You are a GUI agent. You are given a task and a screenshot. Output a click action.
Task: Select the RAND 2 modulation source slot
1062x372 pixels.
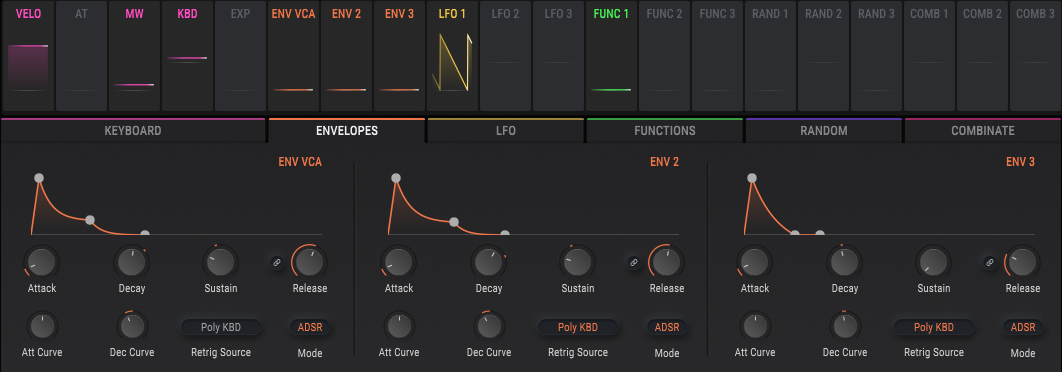824,56
